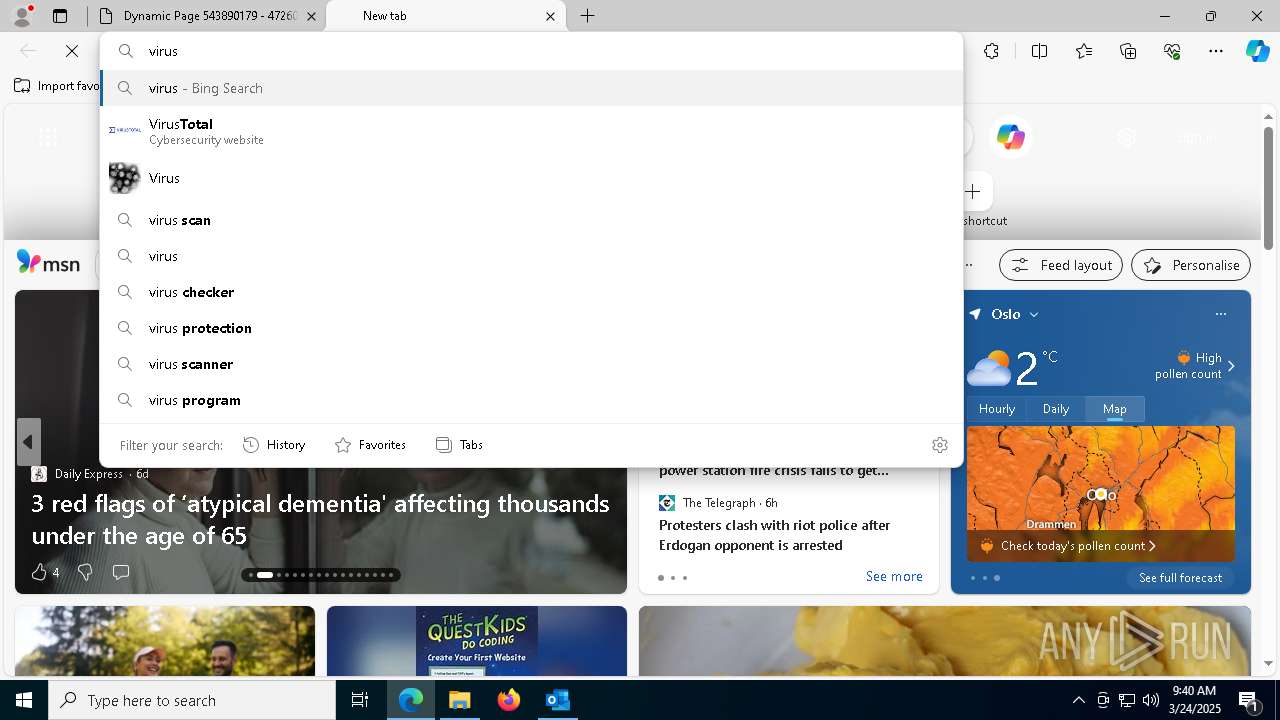Image resolution: width=1280 pixels, height=720 pixels.
Task: Open weather card more options
Action: (x=1220, y=314)
